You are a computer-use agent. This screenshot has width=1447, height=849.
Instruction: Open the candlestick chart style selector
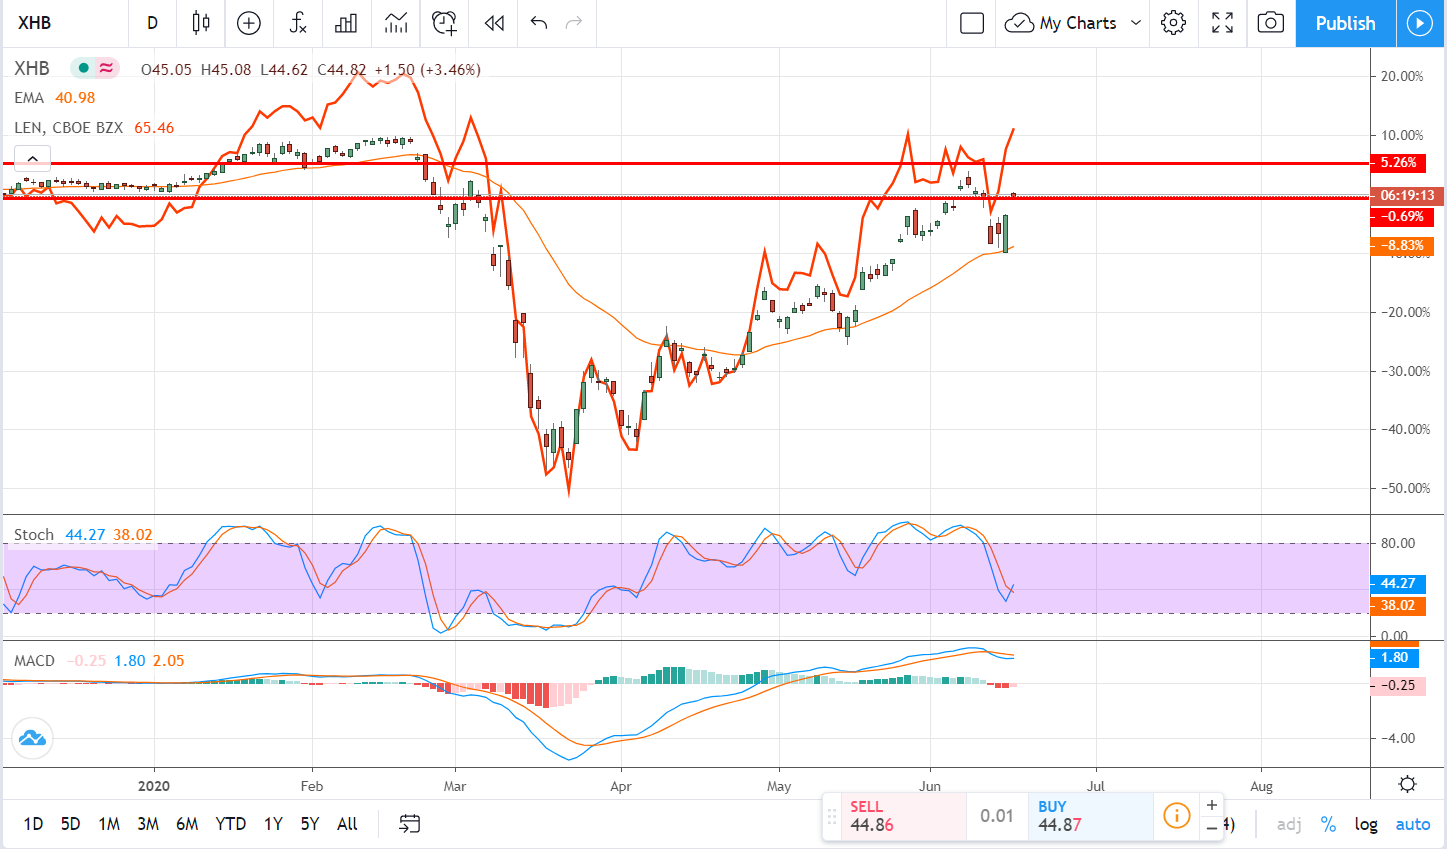pos(201,23)
